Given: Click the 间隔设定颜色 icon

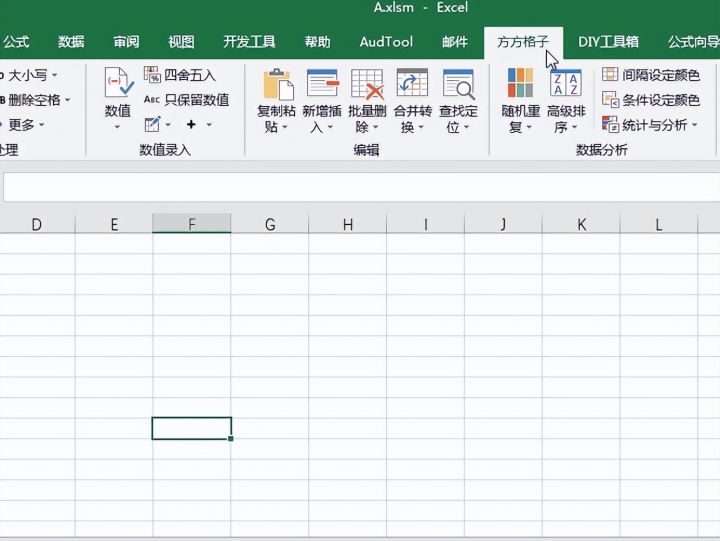Looking at the screenshot, I should pyautogui.click(x=610, y=74).
